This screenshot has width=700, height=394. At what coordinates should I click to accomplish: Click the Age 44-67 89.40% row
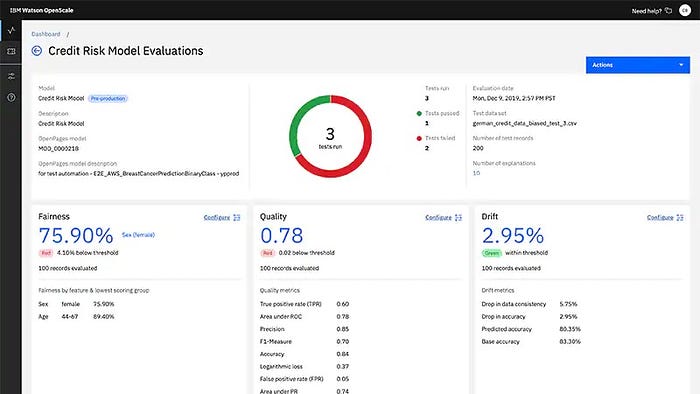76,316
